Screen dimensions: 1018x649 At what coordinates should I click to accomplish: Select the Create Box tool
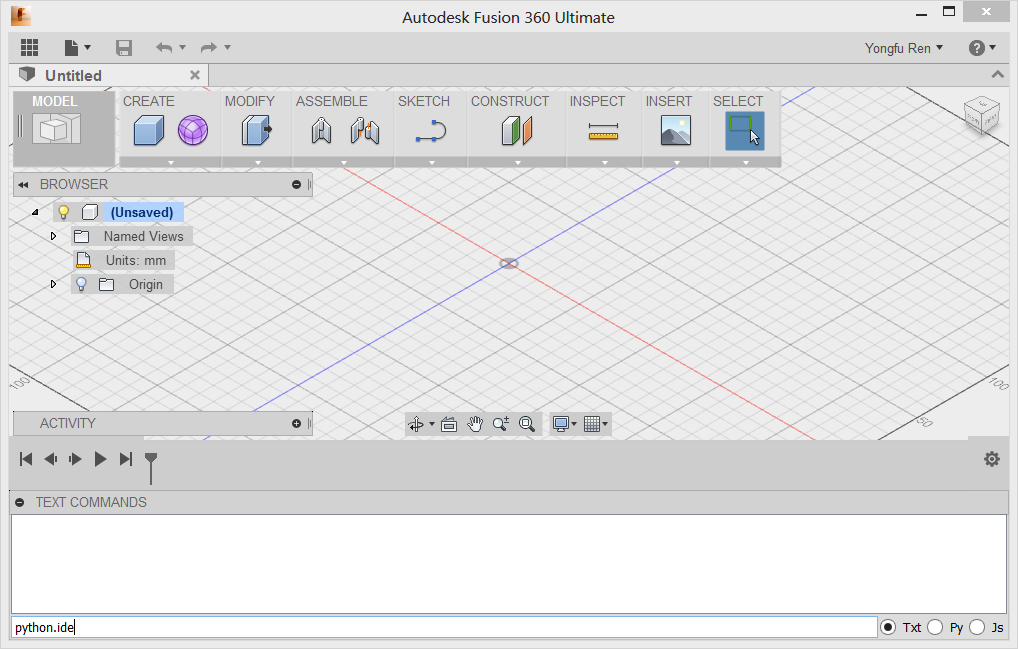point(148,131)
